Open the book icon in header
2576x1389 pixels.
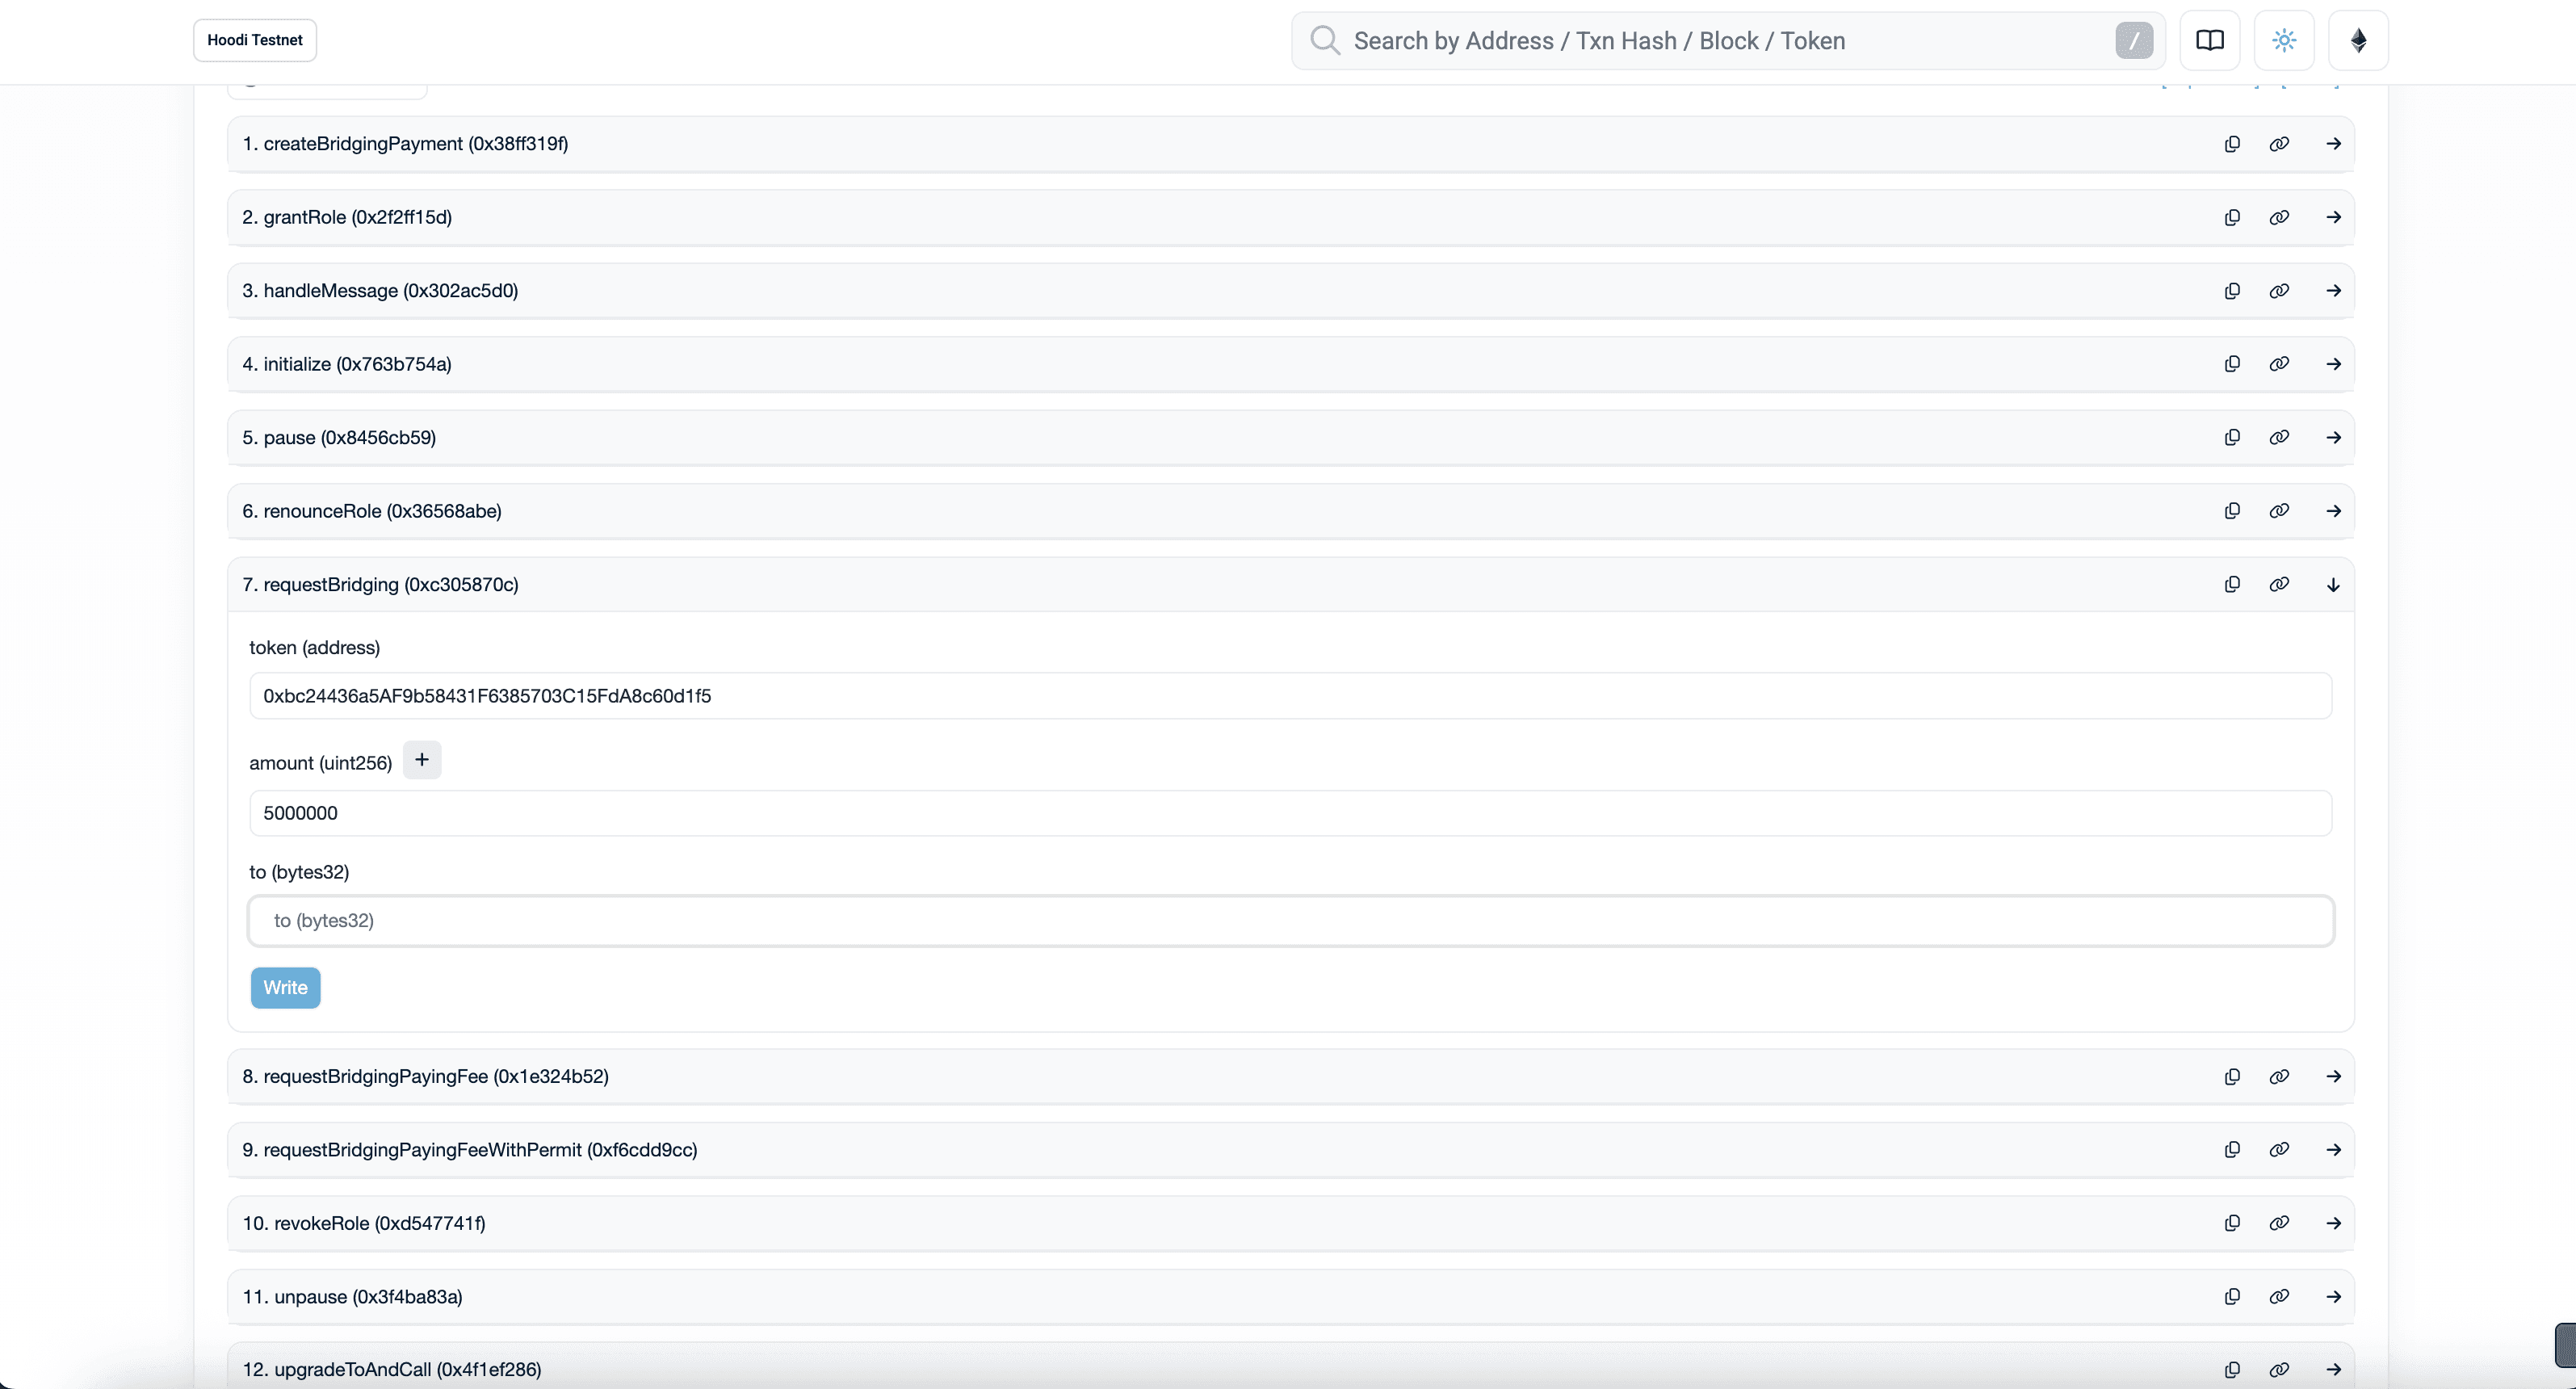click(x=2209, y=41)
